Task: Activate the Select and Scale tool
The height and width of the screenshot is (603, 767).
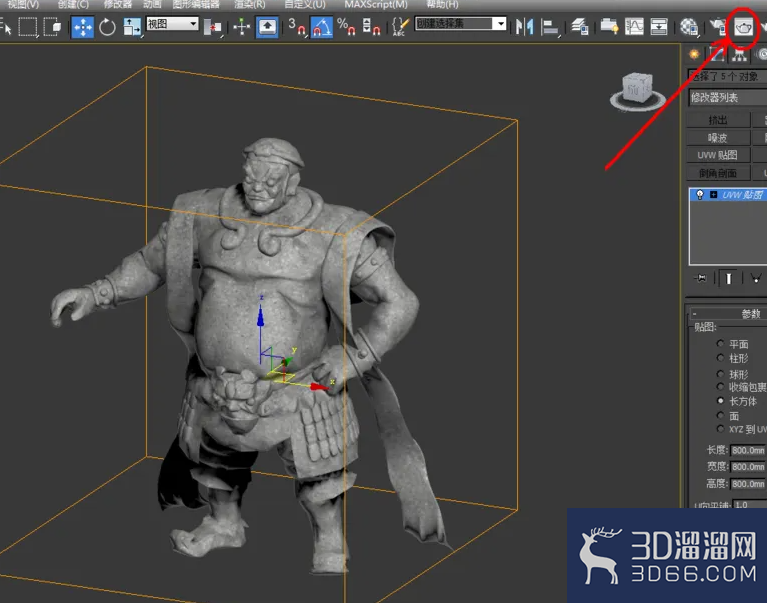Action: (132, 27)
